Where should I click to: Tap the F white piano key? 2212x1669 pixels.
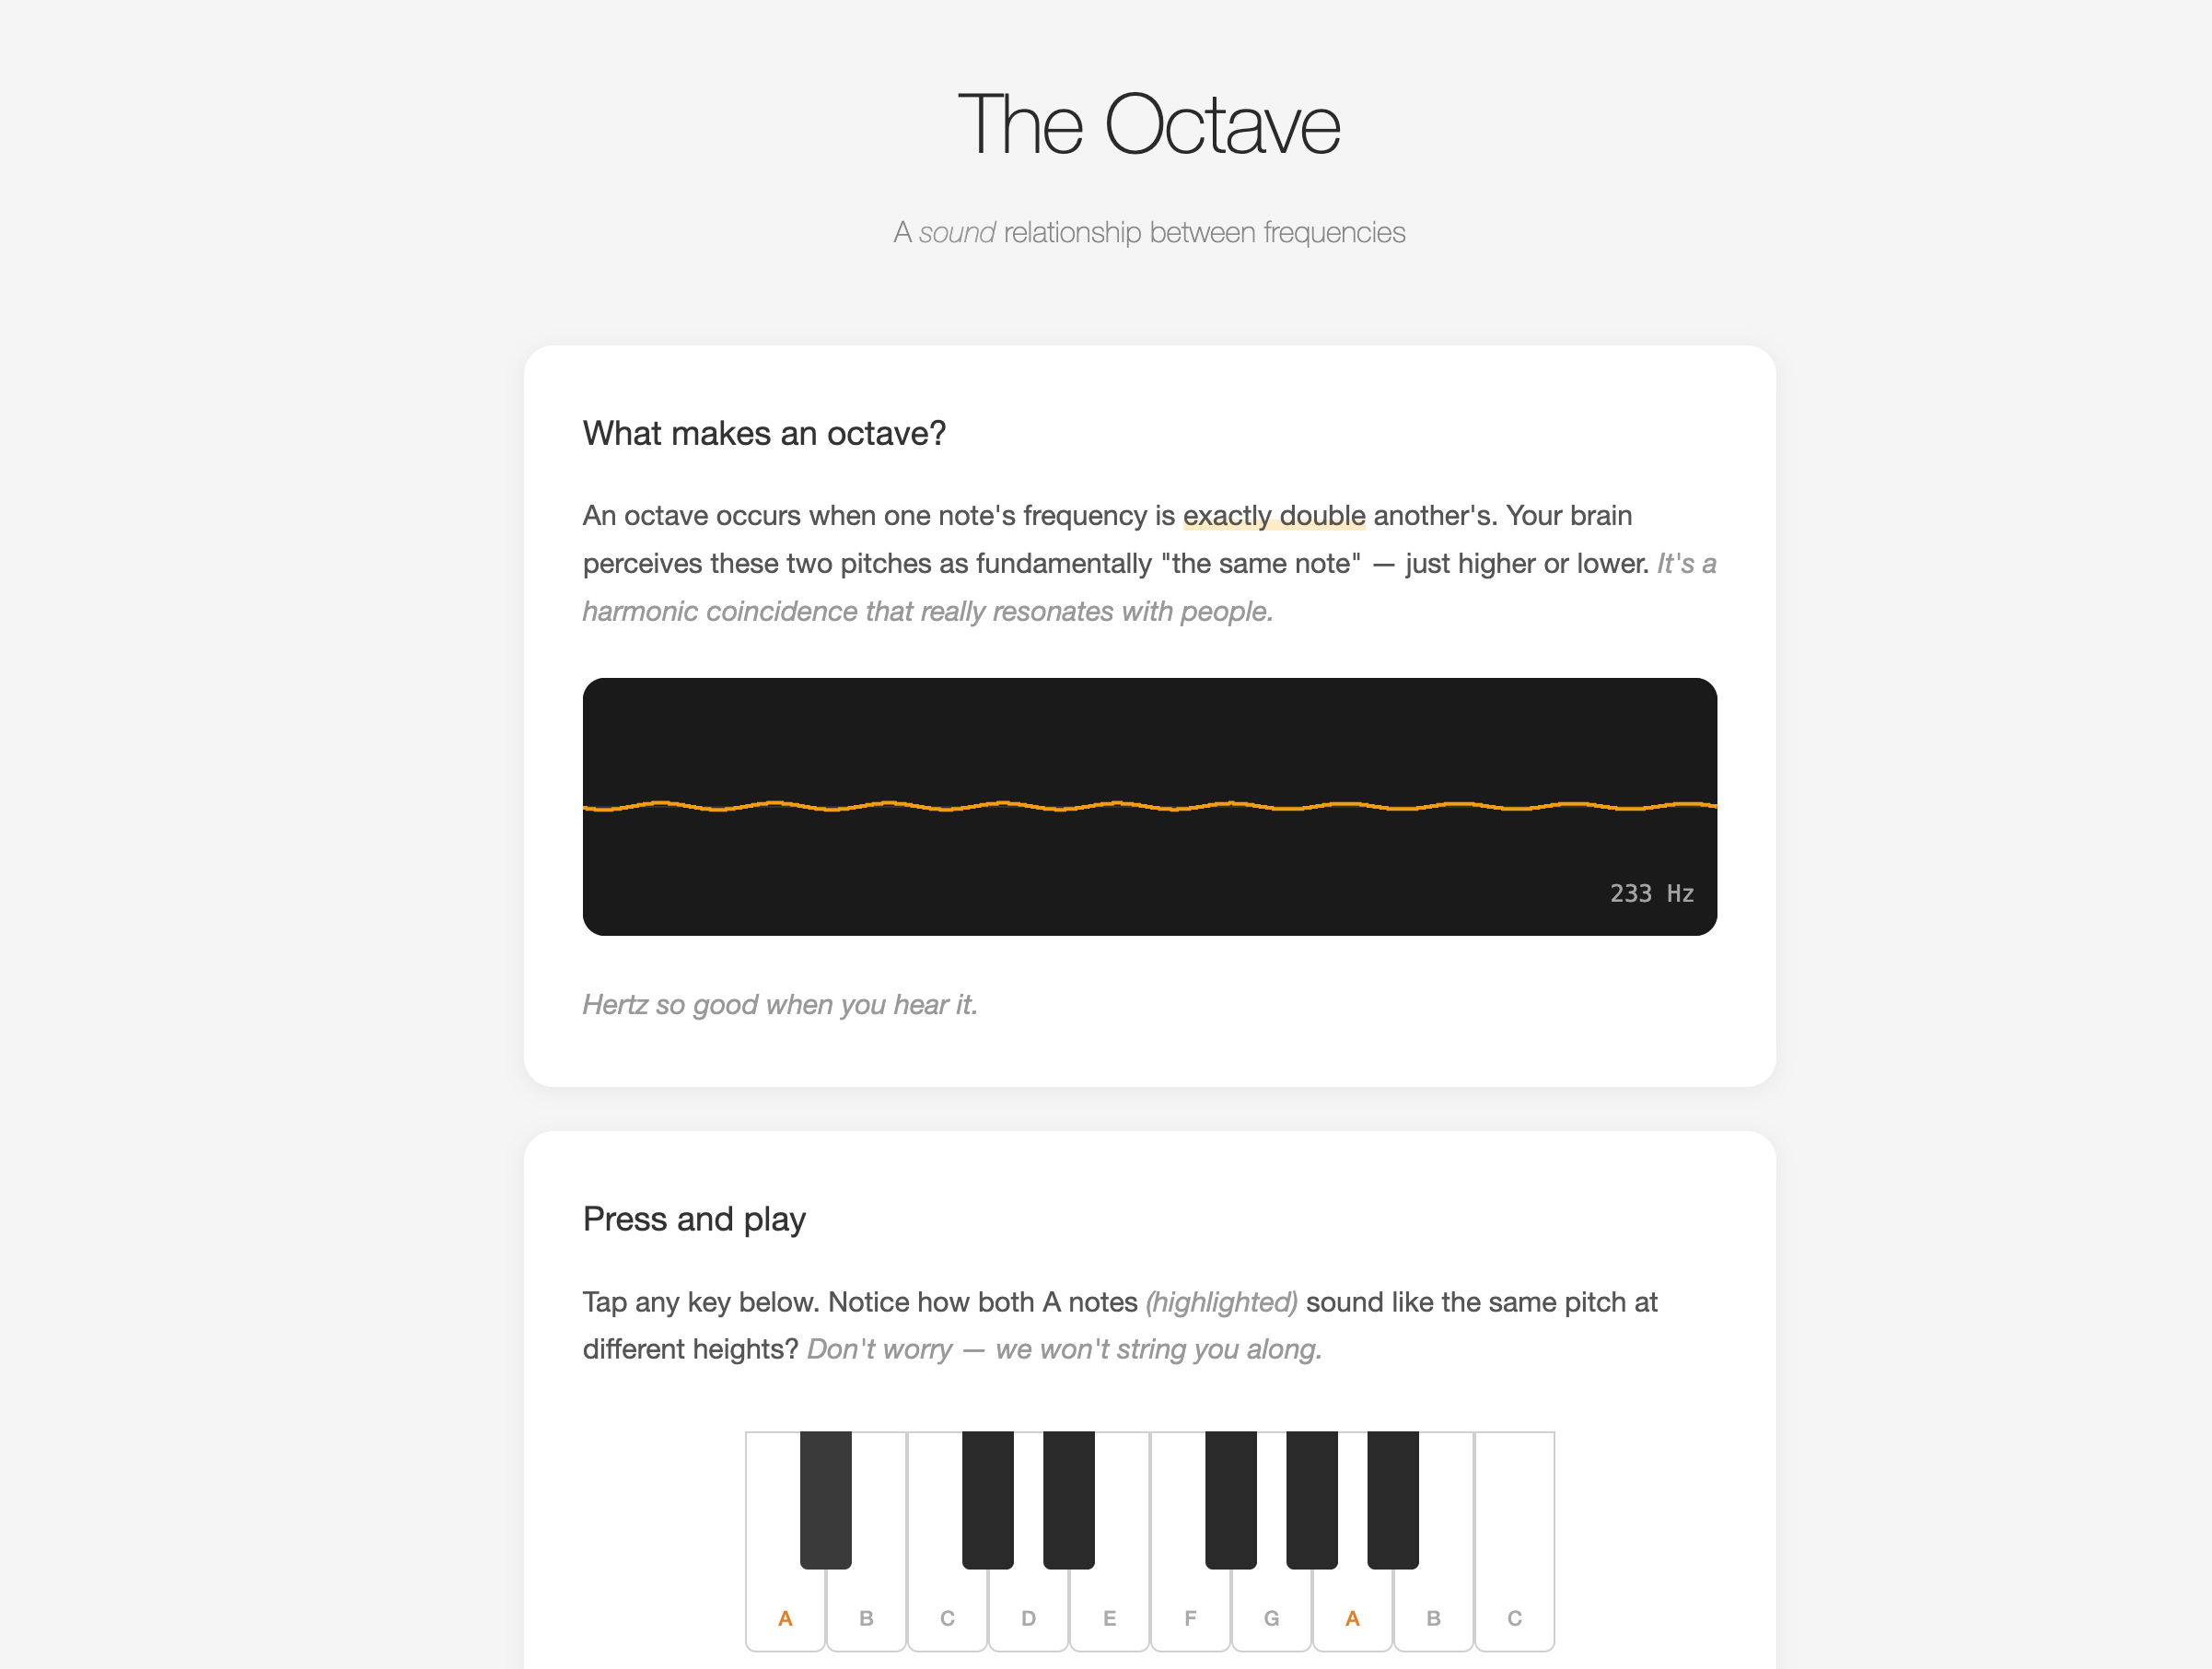tap(1190, 1610)
